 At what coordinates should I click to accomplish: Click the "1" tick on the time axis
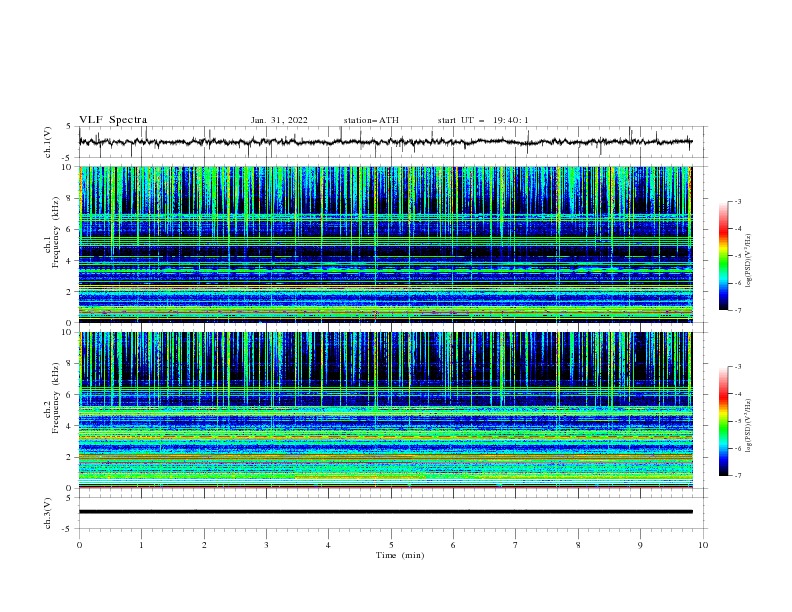[x=141, y=545]
